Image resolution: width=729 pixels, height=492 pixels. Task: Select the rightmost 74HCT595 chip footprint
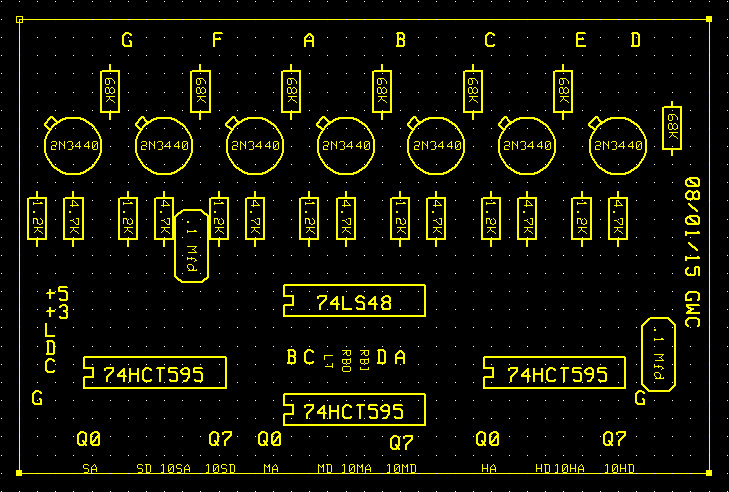click(556, 374)
